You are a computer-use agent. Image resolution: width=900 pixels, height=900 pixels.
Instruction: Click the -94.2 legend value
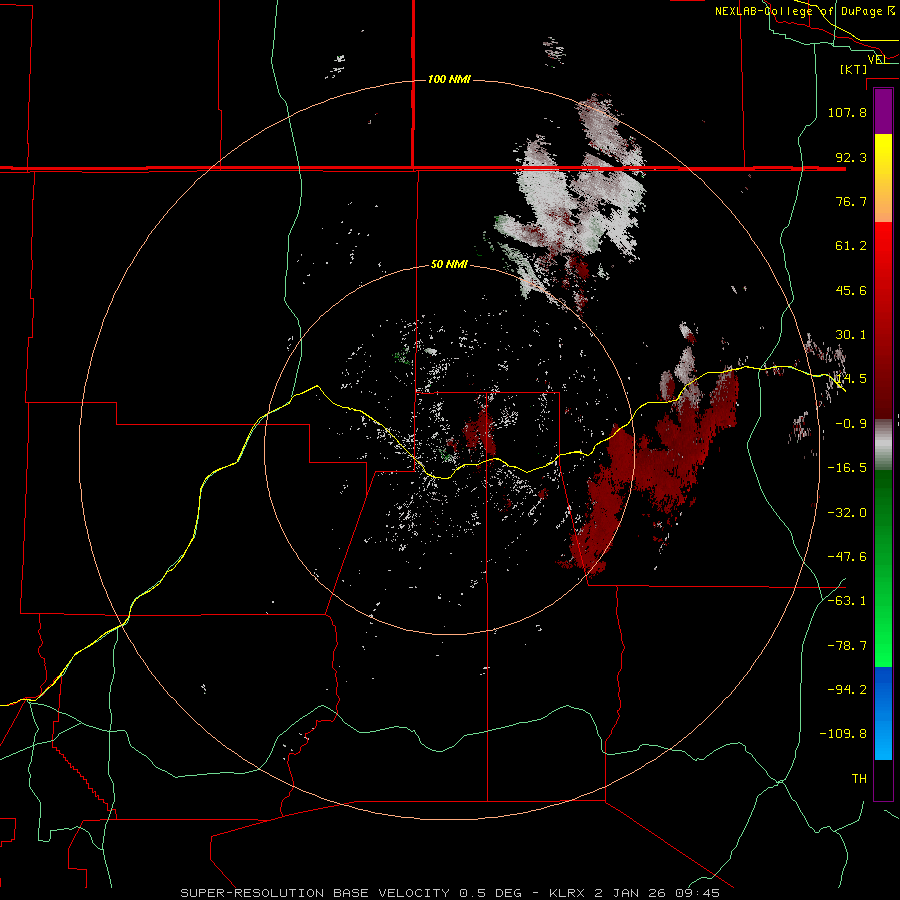pyautogui.click(x=847, y=690)
